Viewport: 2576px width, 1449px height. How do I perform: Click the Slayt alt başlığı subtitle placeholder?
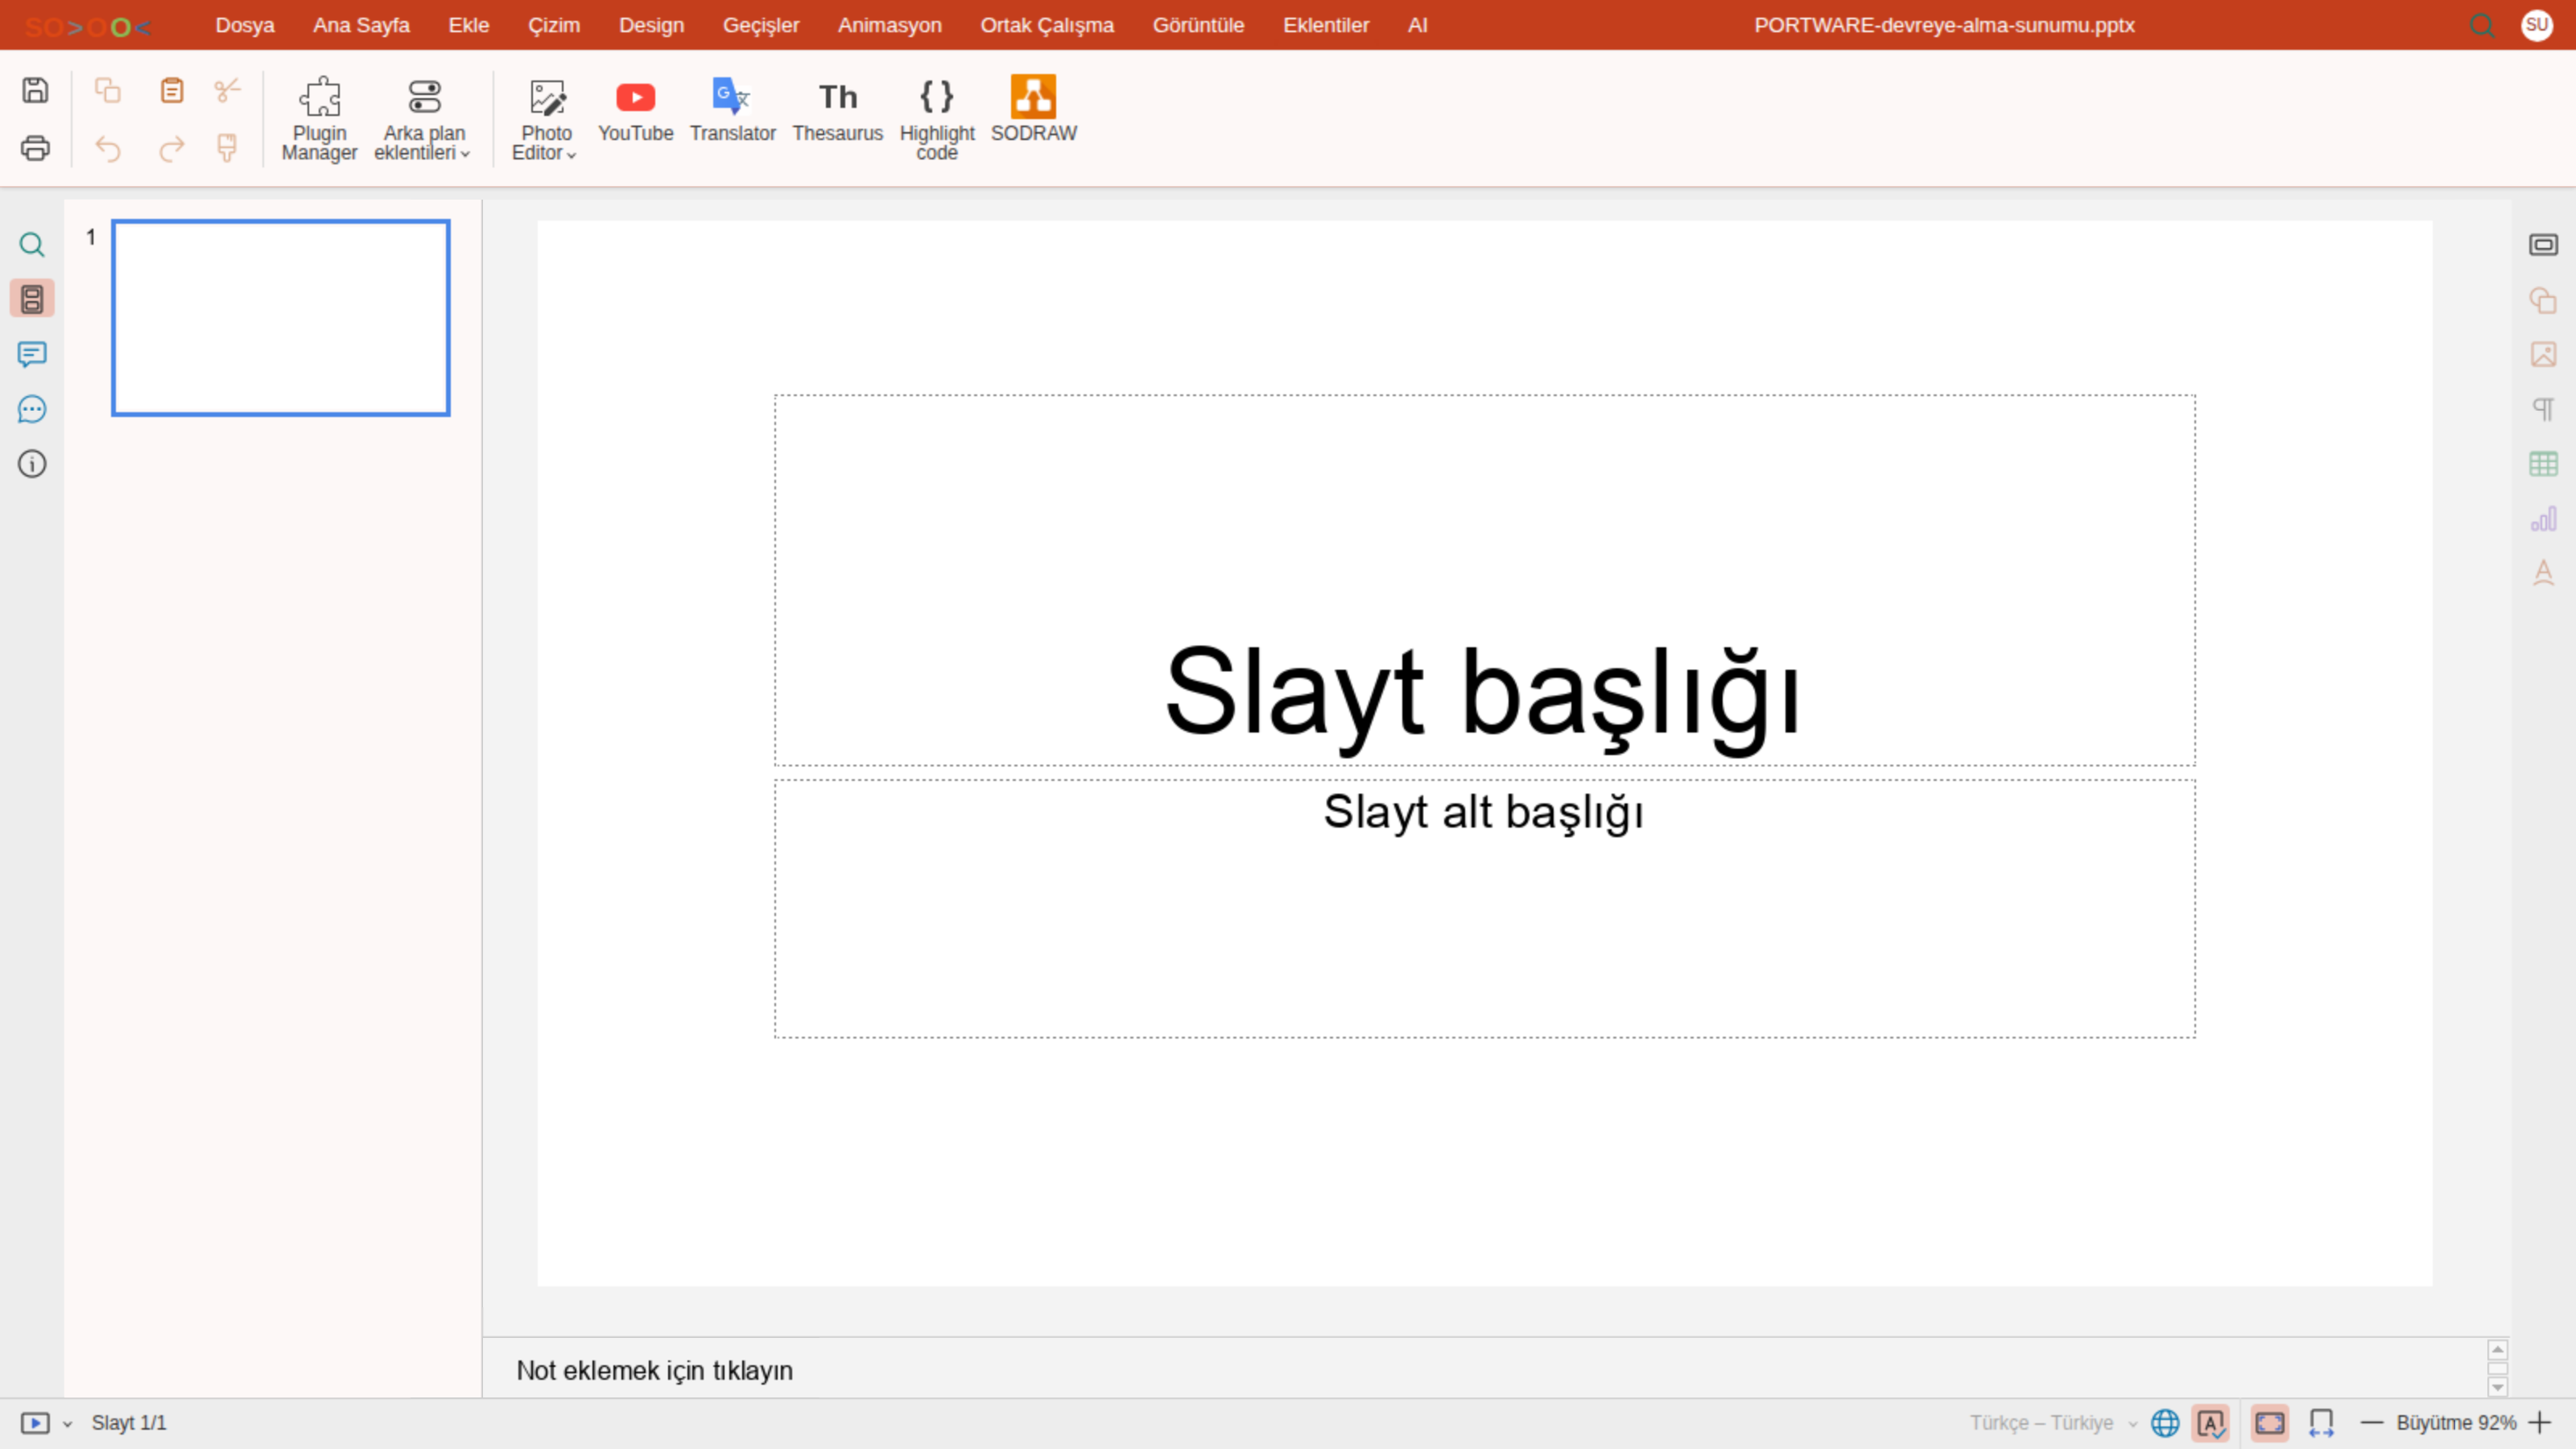pos(1484,908)
